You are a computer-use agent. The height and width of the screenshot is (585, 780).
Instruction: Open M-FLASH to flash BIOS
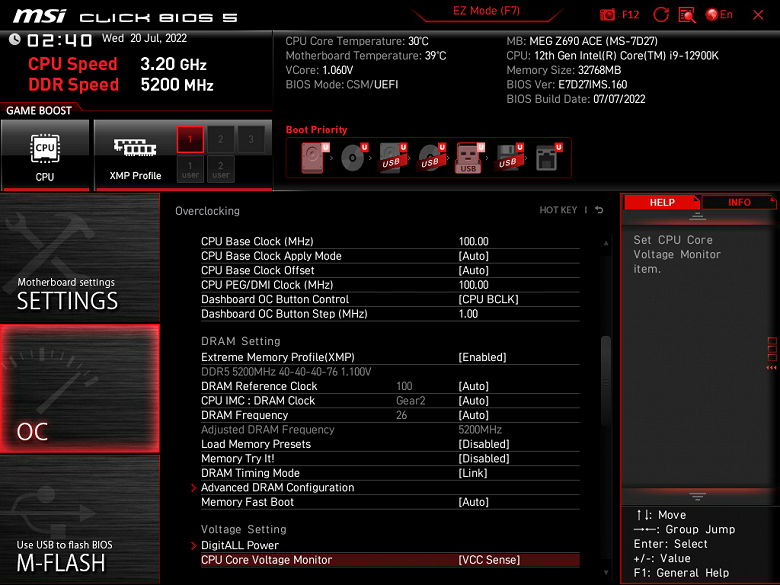(x=80, y=519)
